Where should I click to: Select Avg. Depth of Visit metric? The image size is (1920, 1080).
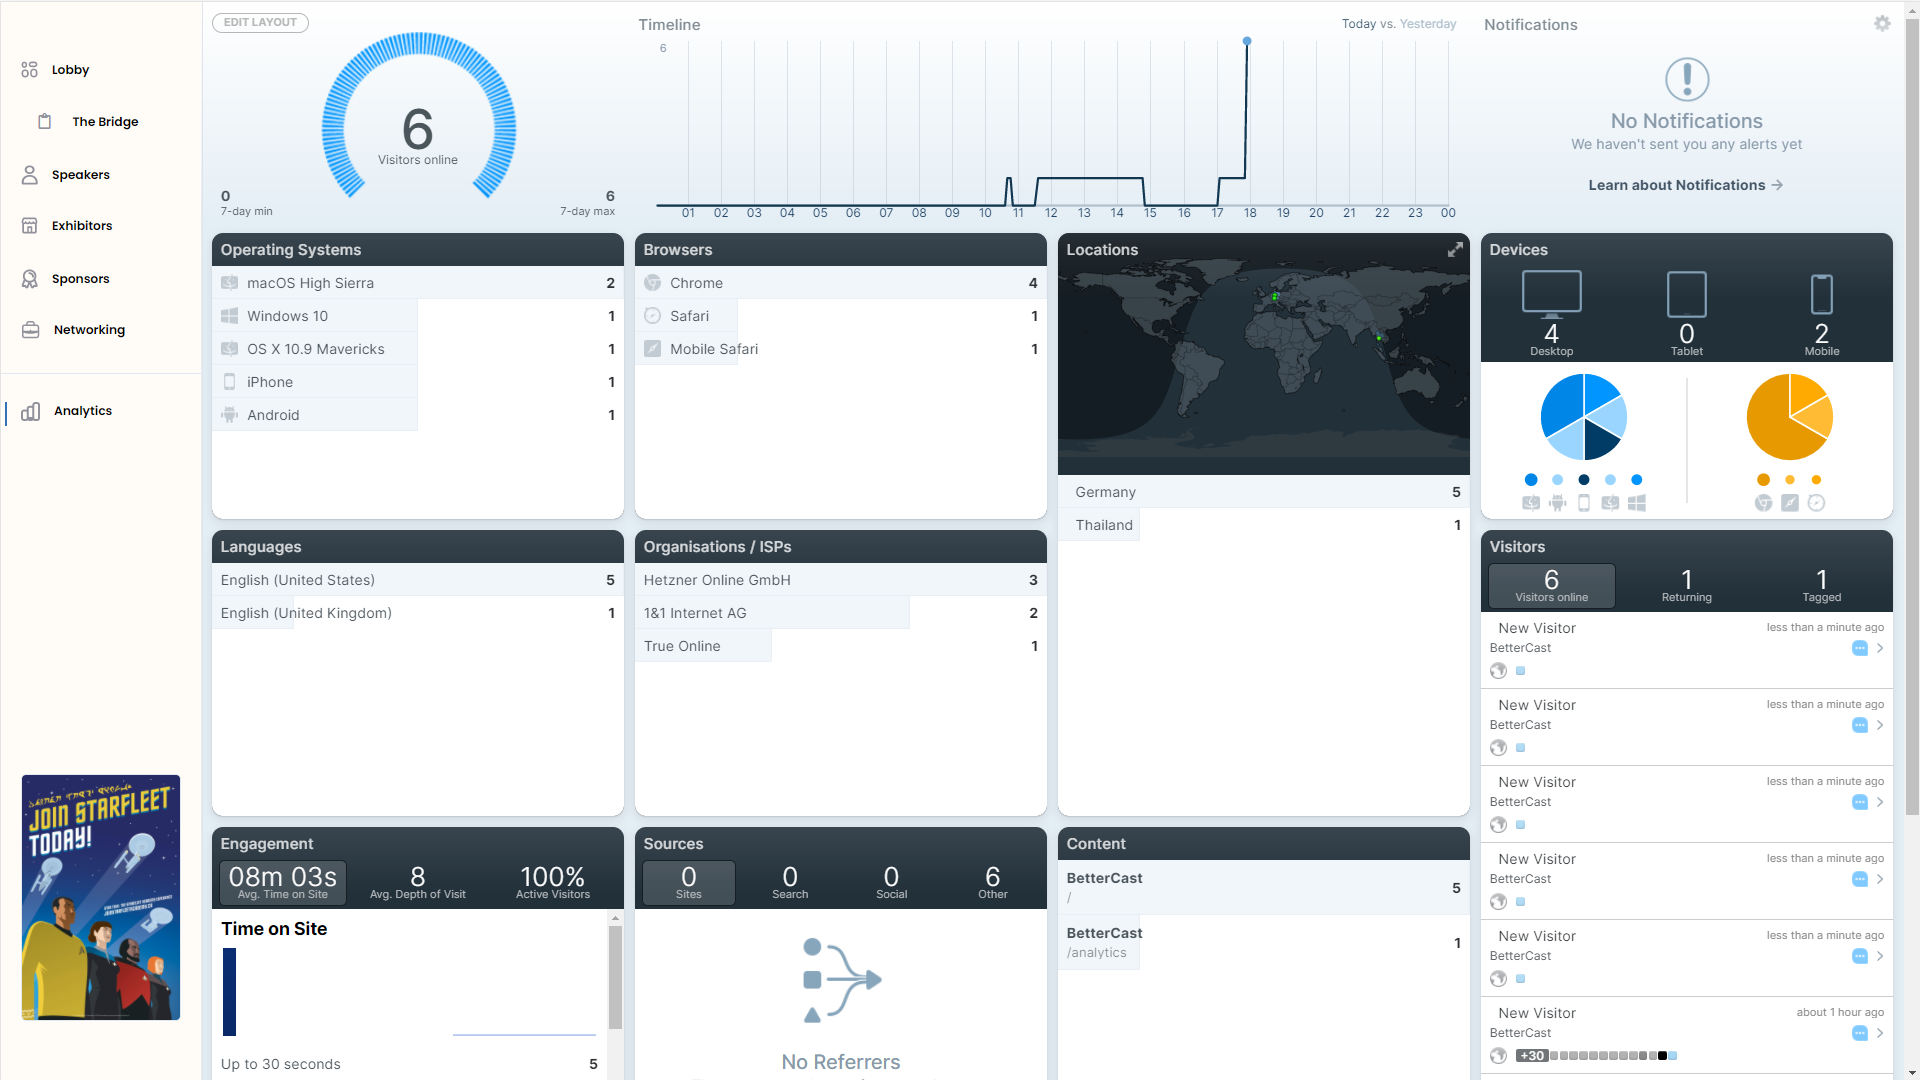tap(417, 882)
